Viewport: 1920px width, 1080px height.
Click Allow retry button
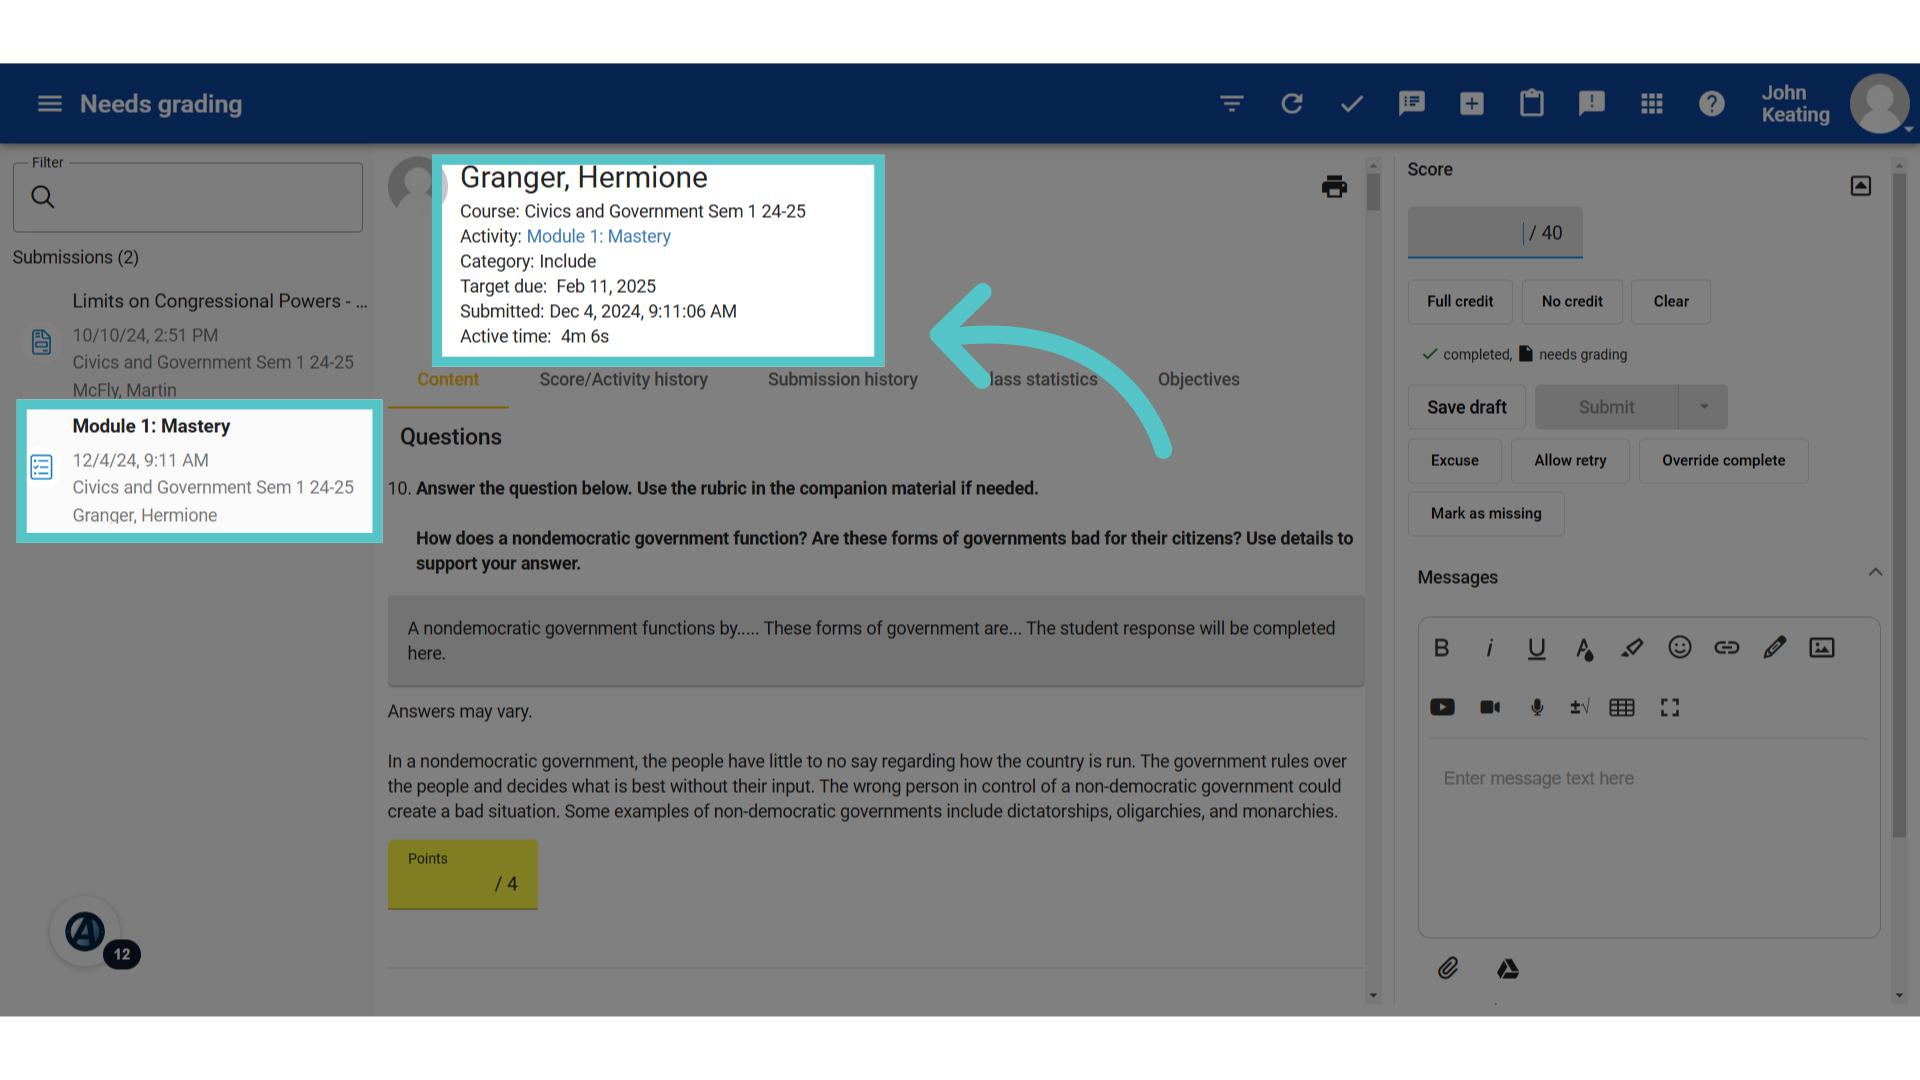(x=1571, y=460)
